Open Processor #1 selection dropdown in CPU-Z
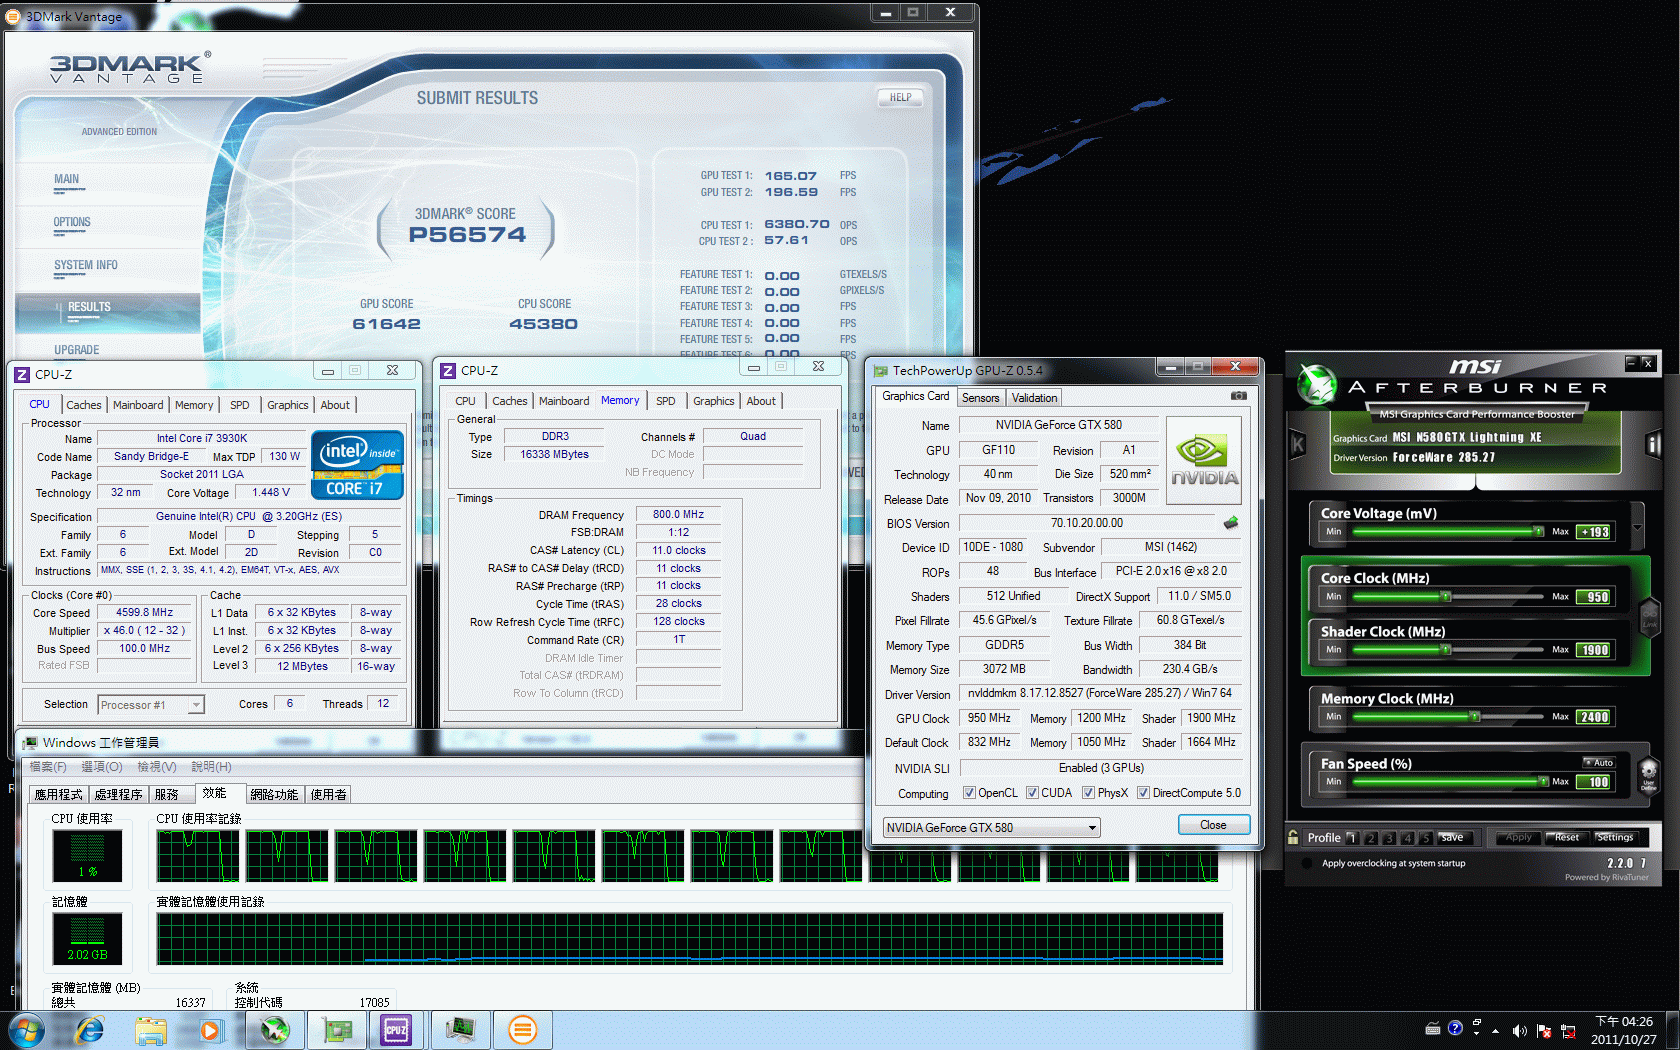Screen dimensions: 1680x1050 pyautogui.click(x=151, y=705)
